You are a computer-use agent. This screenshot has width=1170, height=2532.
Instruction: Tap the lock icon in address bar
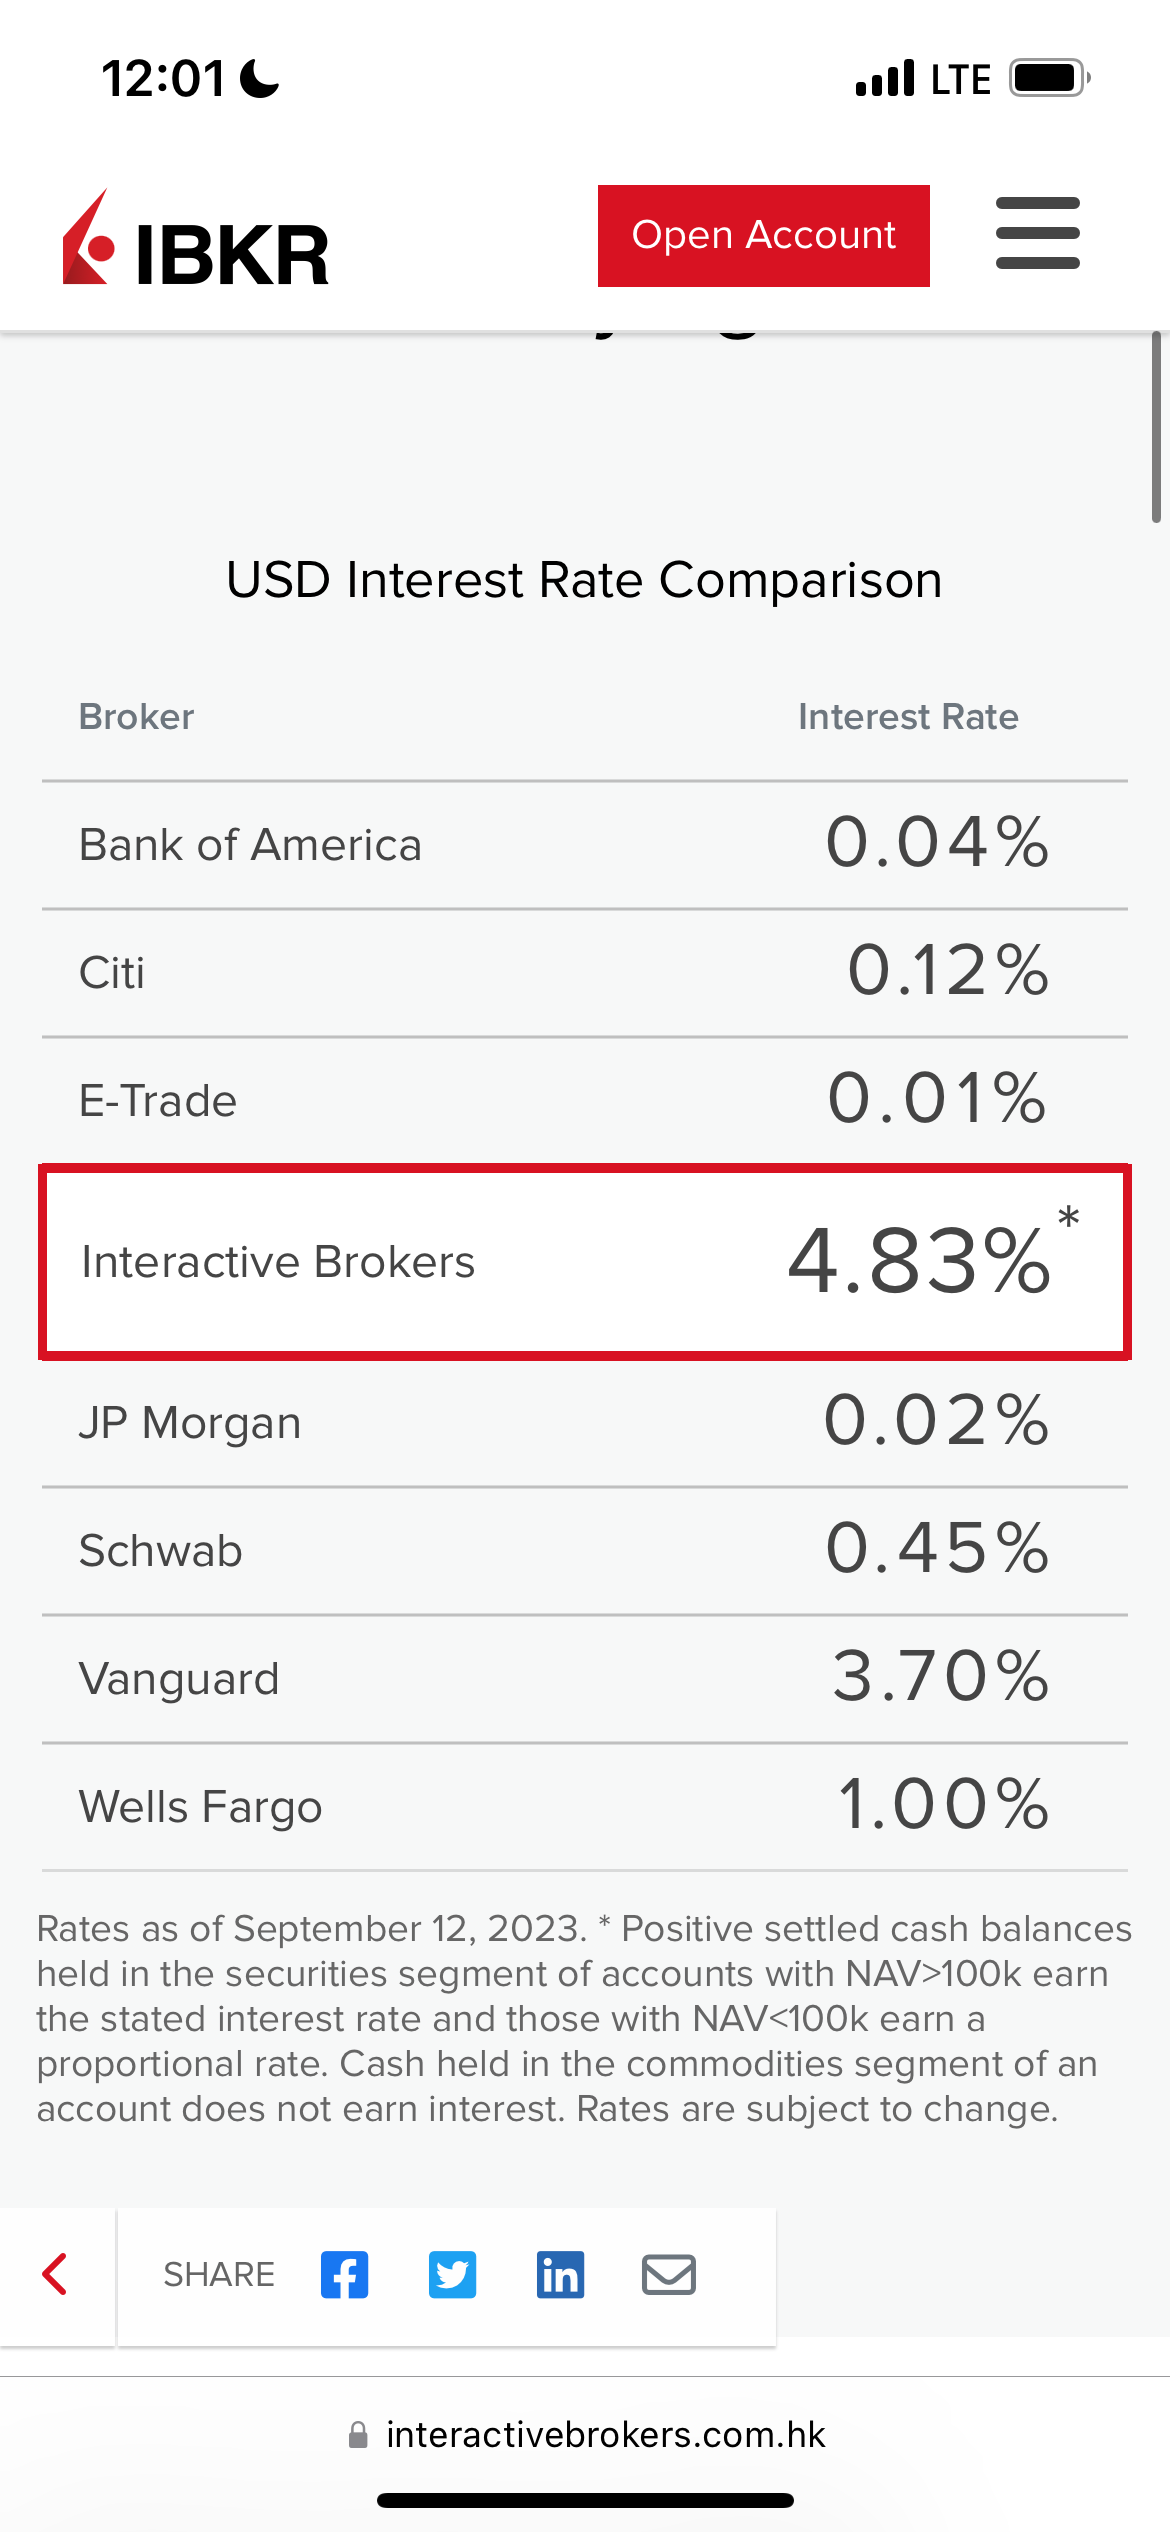click(358, 2434)
